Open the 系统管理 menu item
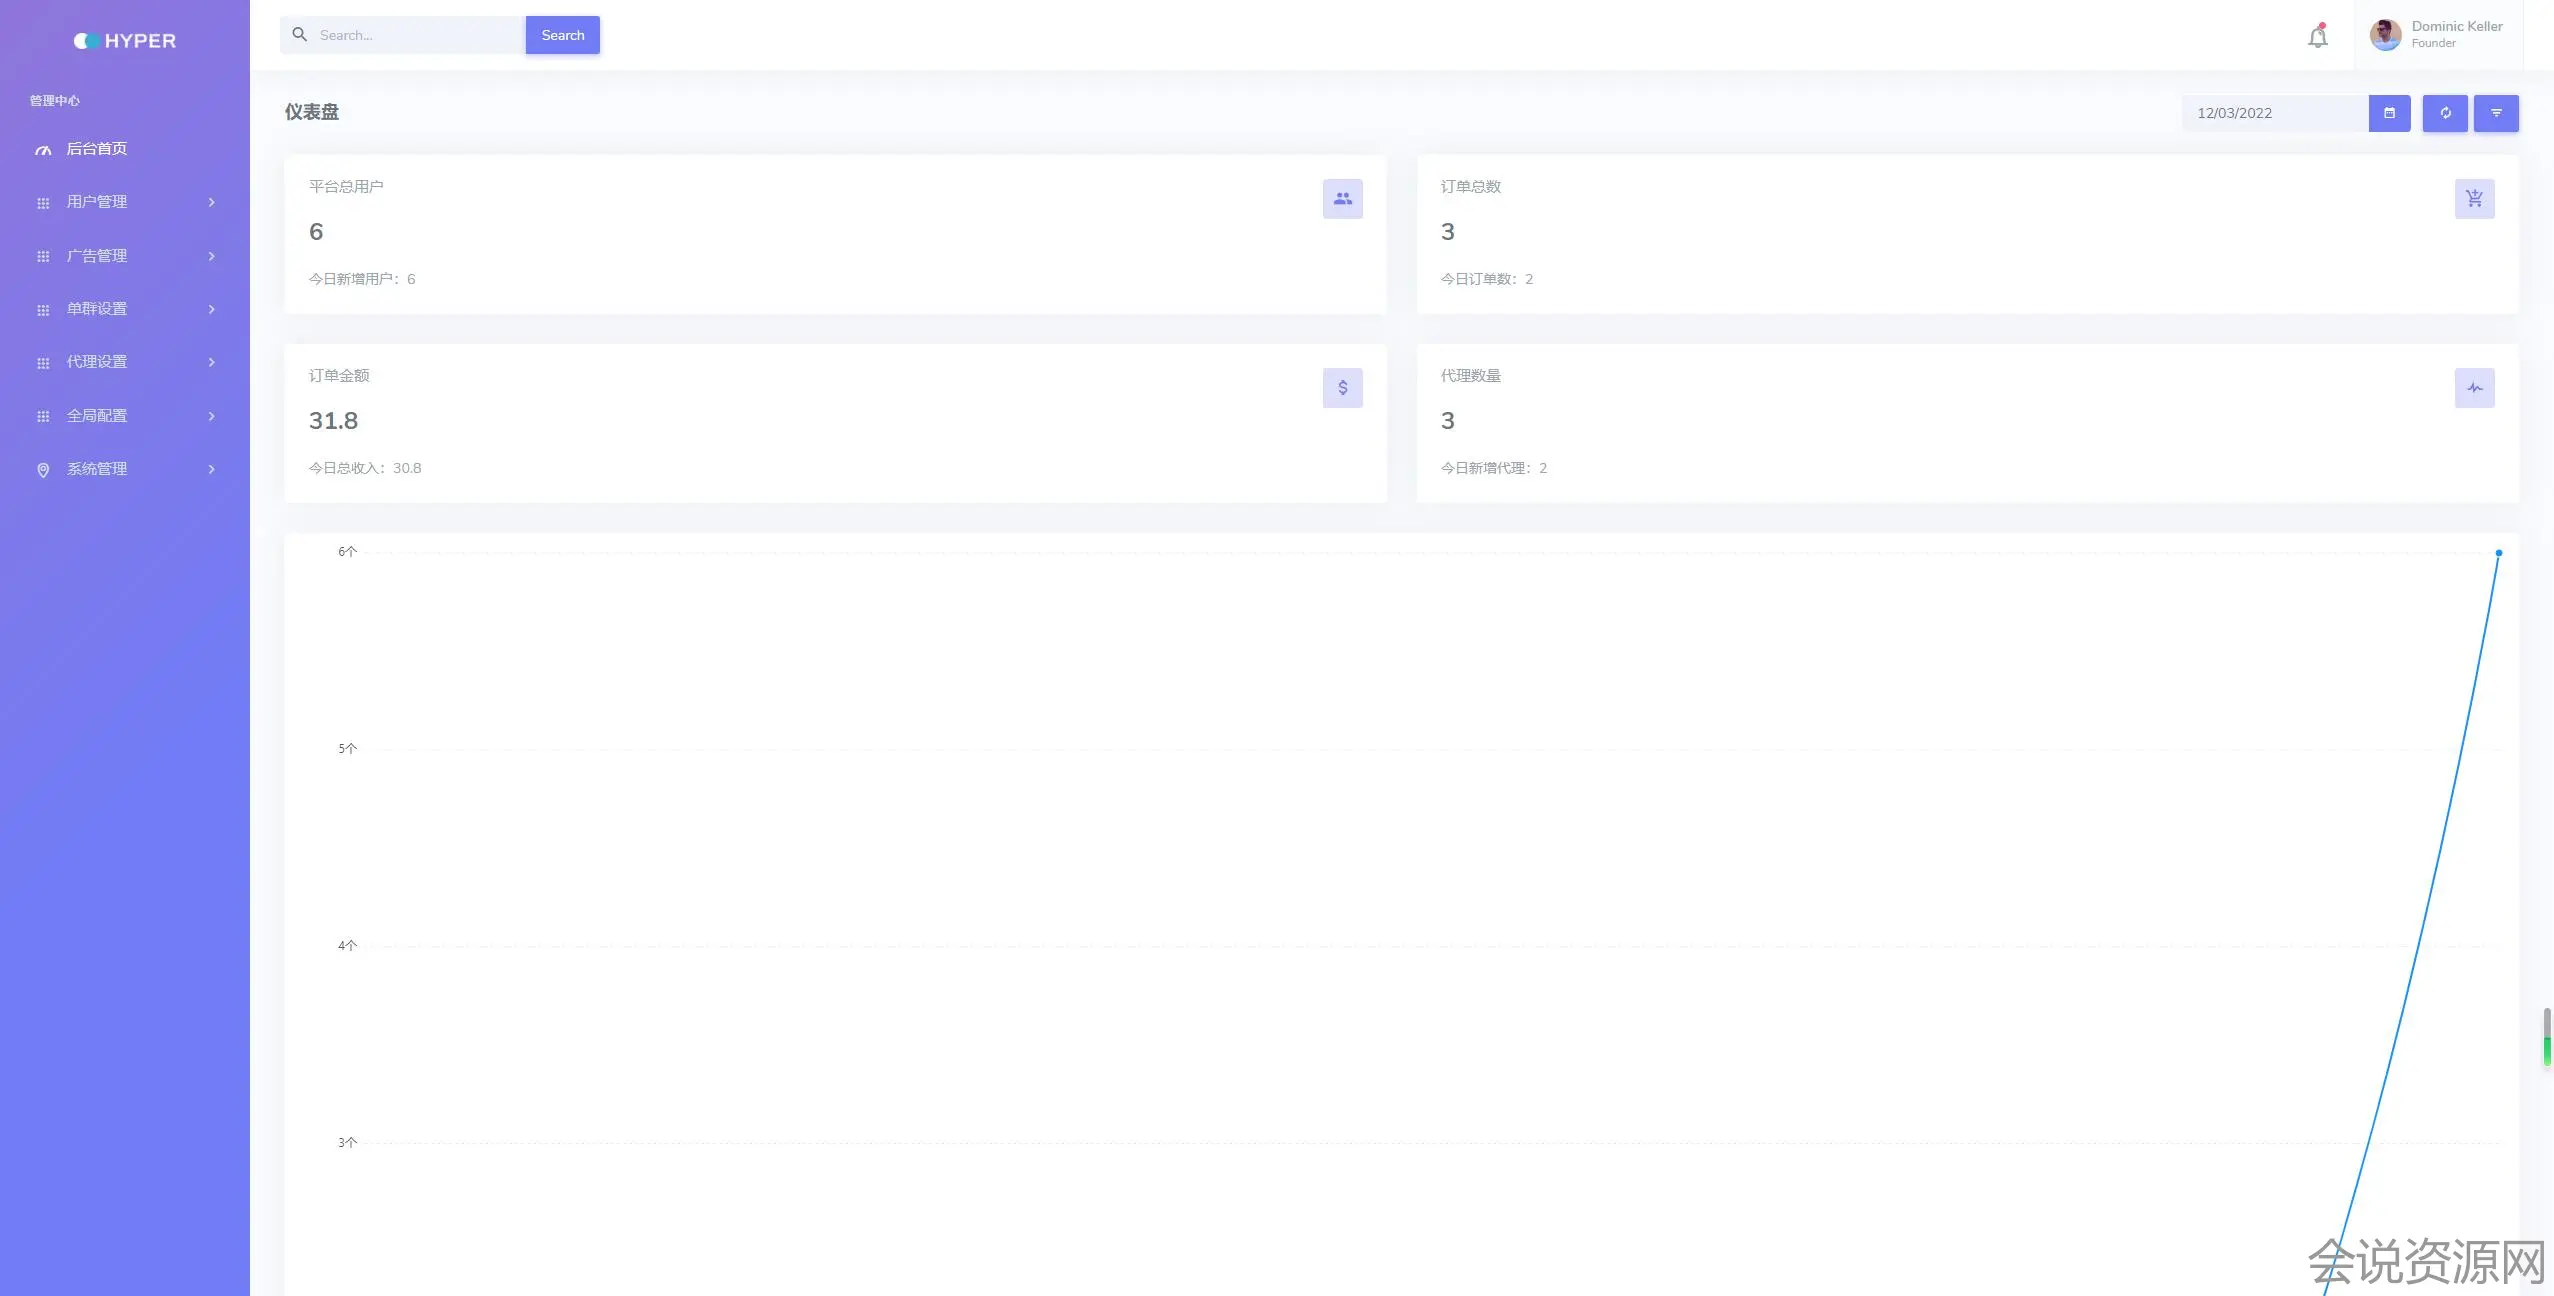The height and width of the screenshot is (1296, 2554). click(97, 469)
